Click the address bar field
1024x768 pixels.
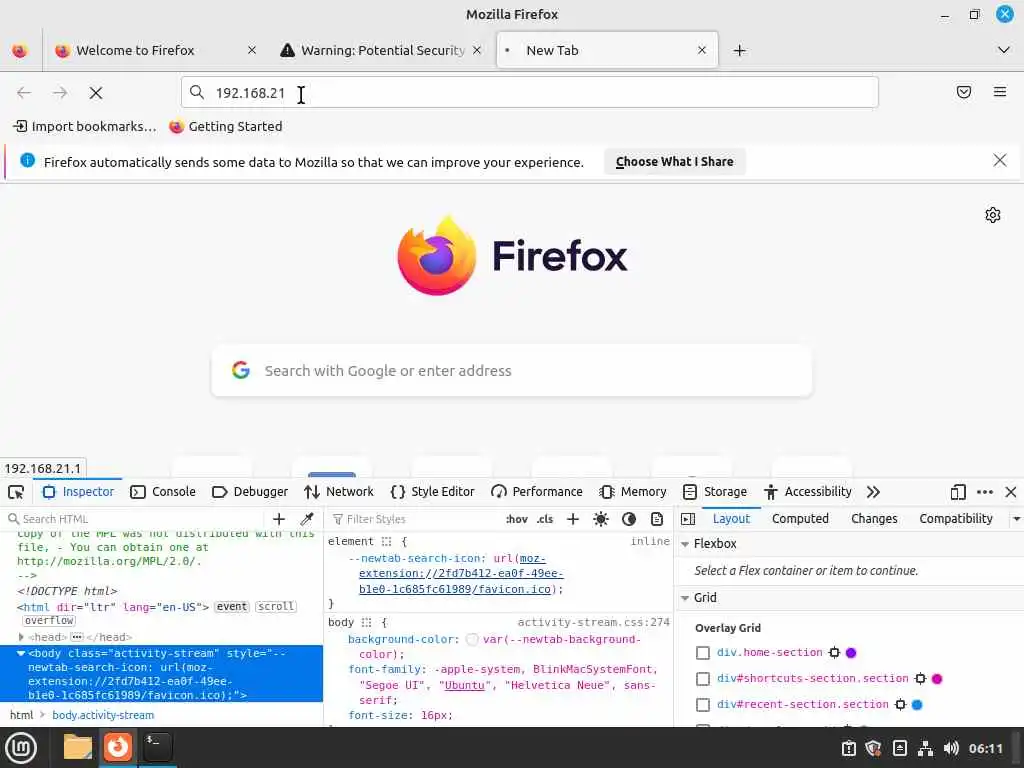point(530,93)
